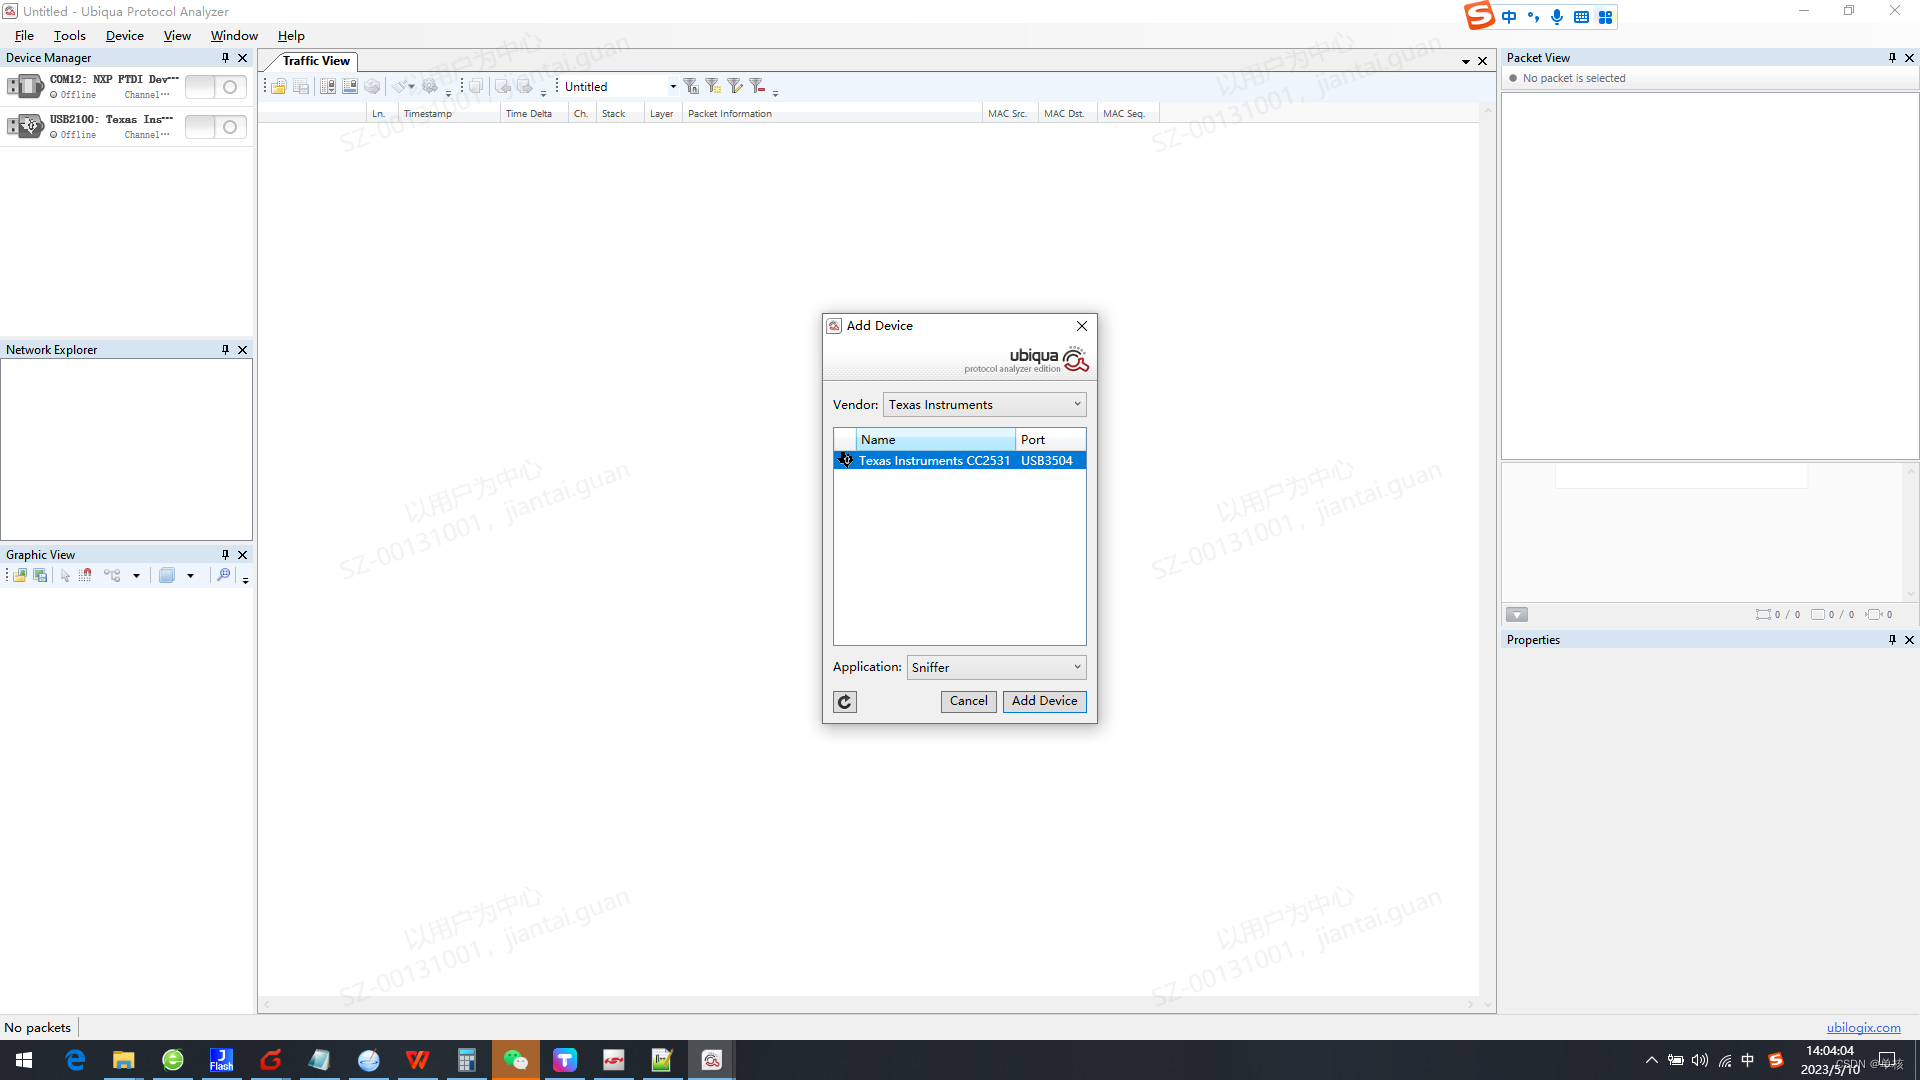The height and width of the screenshot is (1080, 1920).
Task: Expand node layout dropdown in Graphic View
Action: pyautogui.click(x=136, y=576)
